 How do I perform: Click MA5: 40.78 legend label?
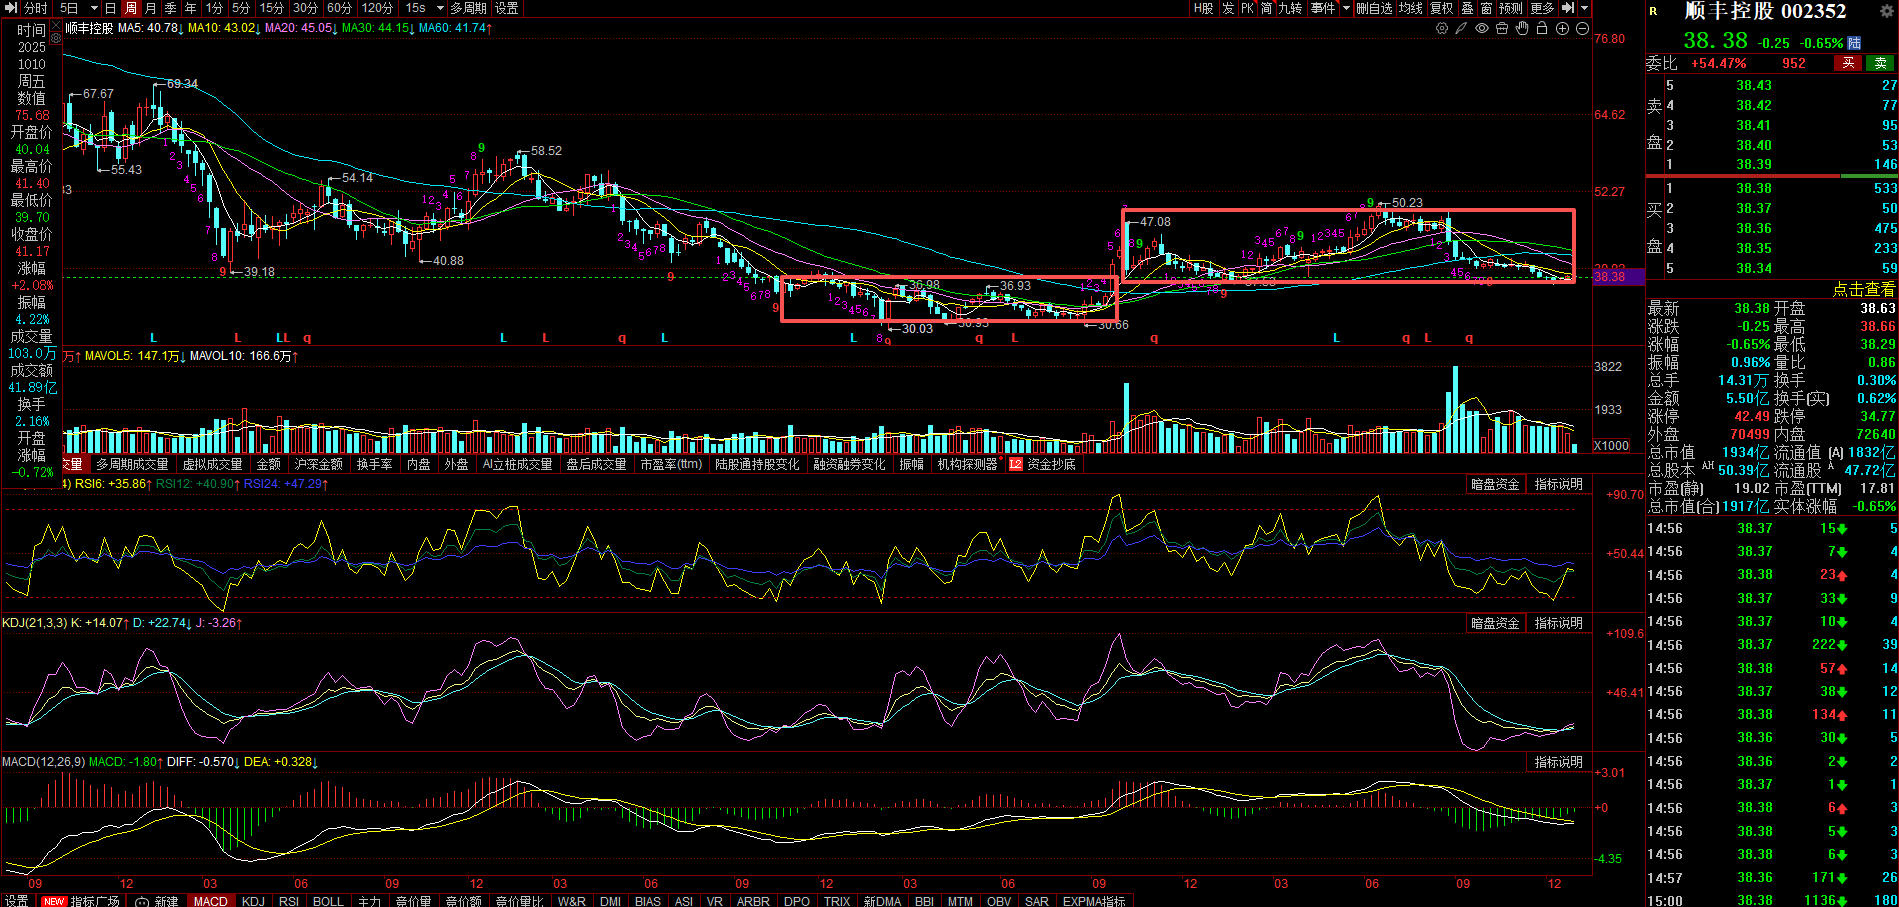tap(150, 28)
